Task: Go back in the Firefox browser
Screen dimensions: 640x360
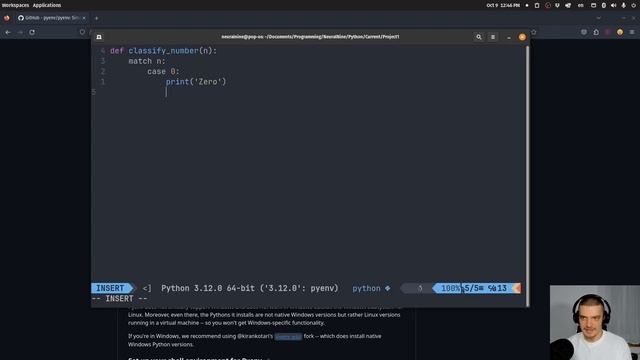Action: [8, 32]
